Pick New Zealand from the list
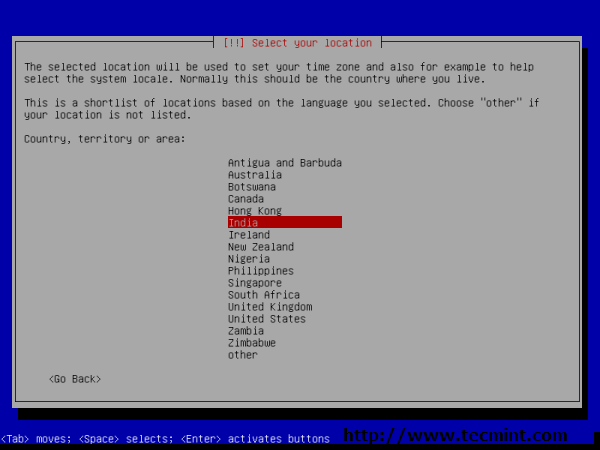Screen dimensions: 600x450 (261, 247)
